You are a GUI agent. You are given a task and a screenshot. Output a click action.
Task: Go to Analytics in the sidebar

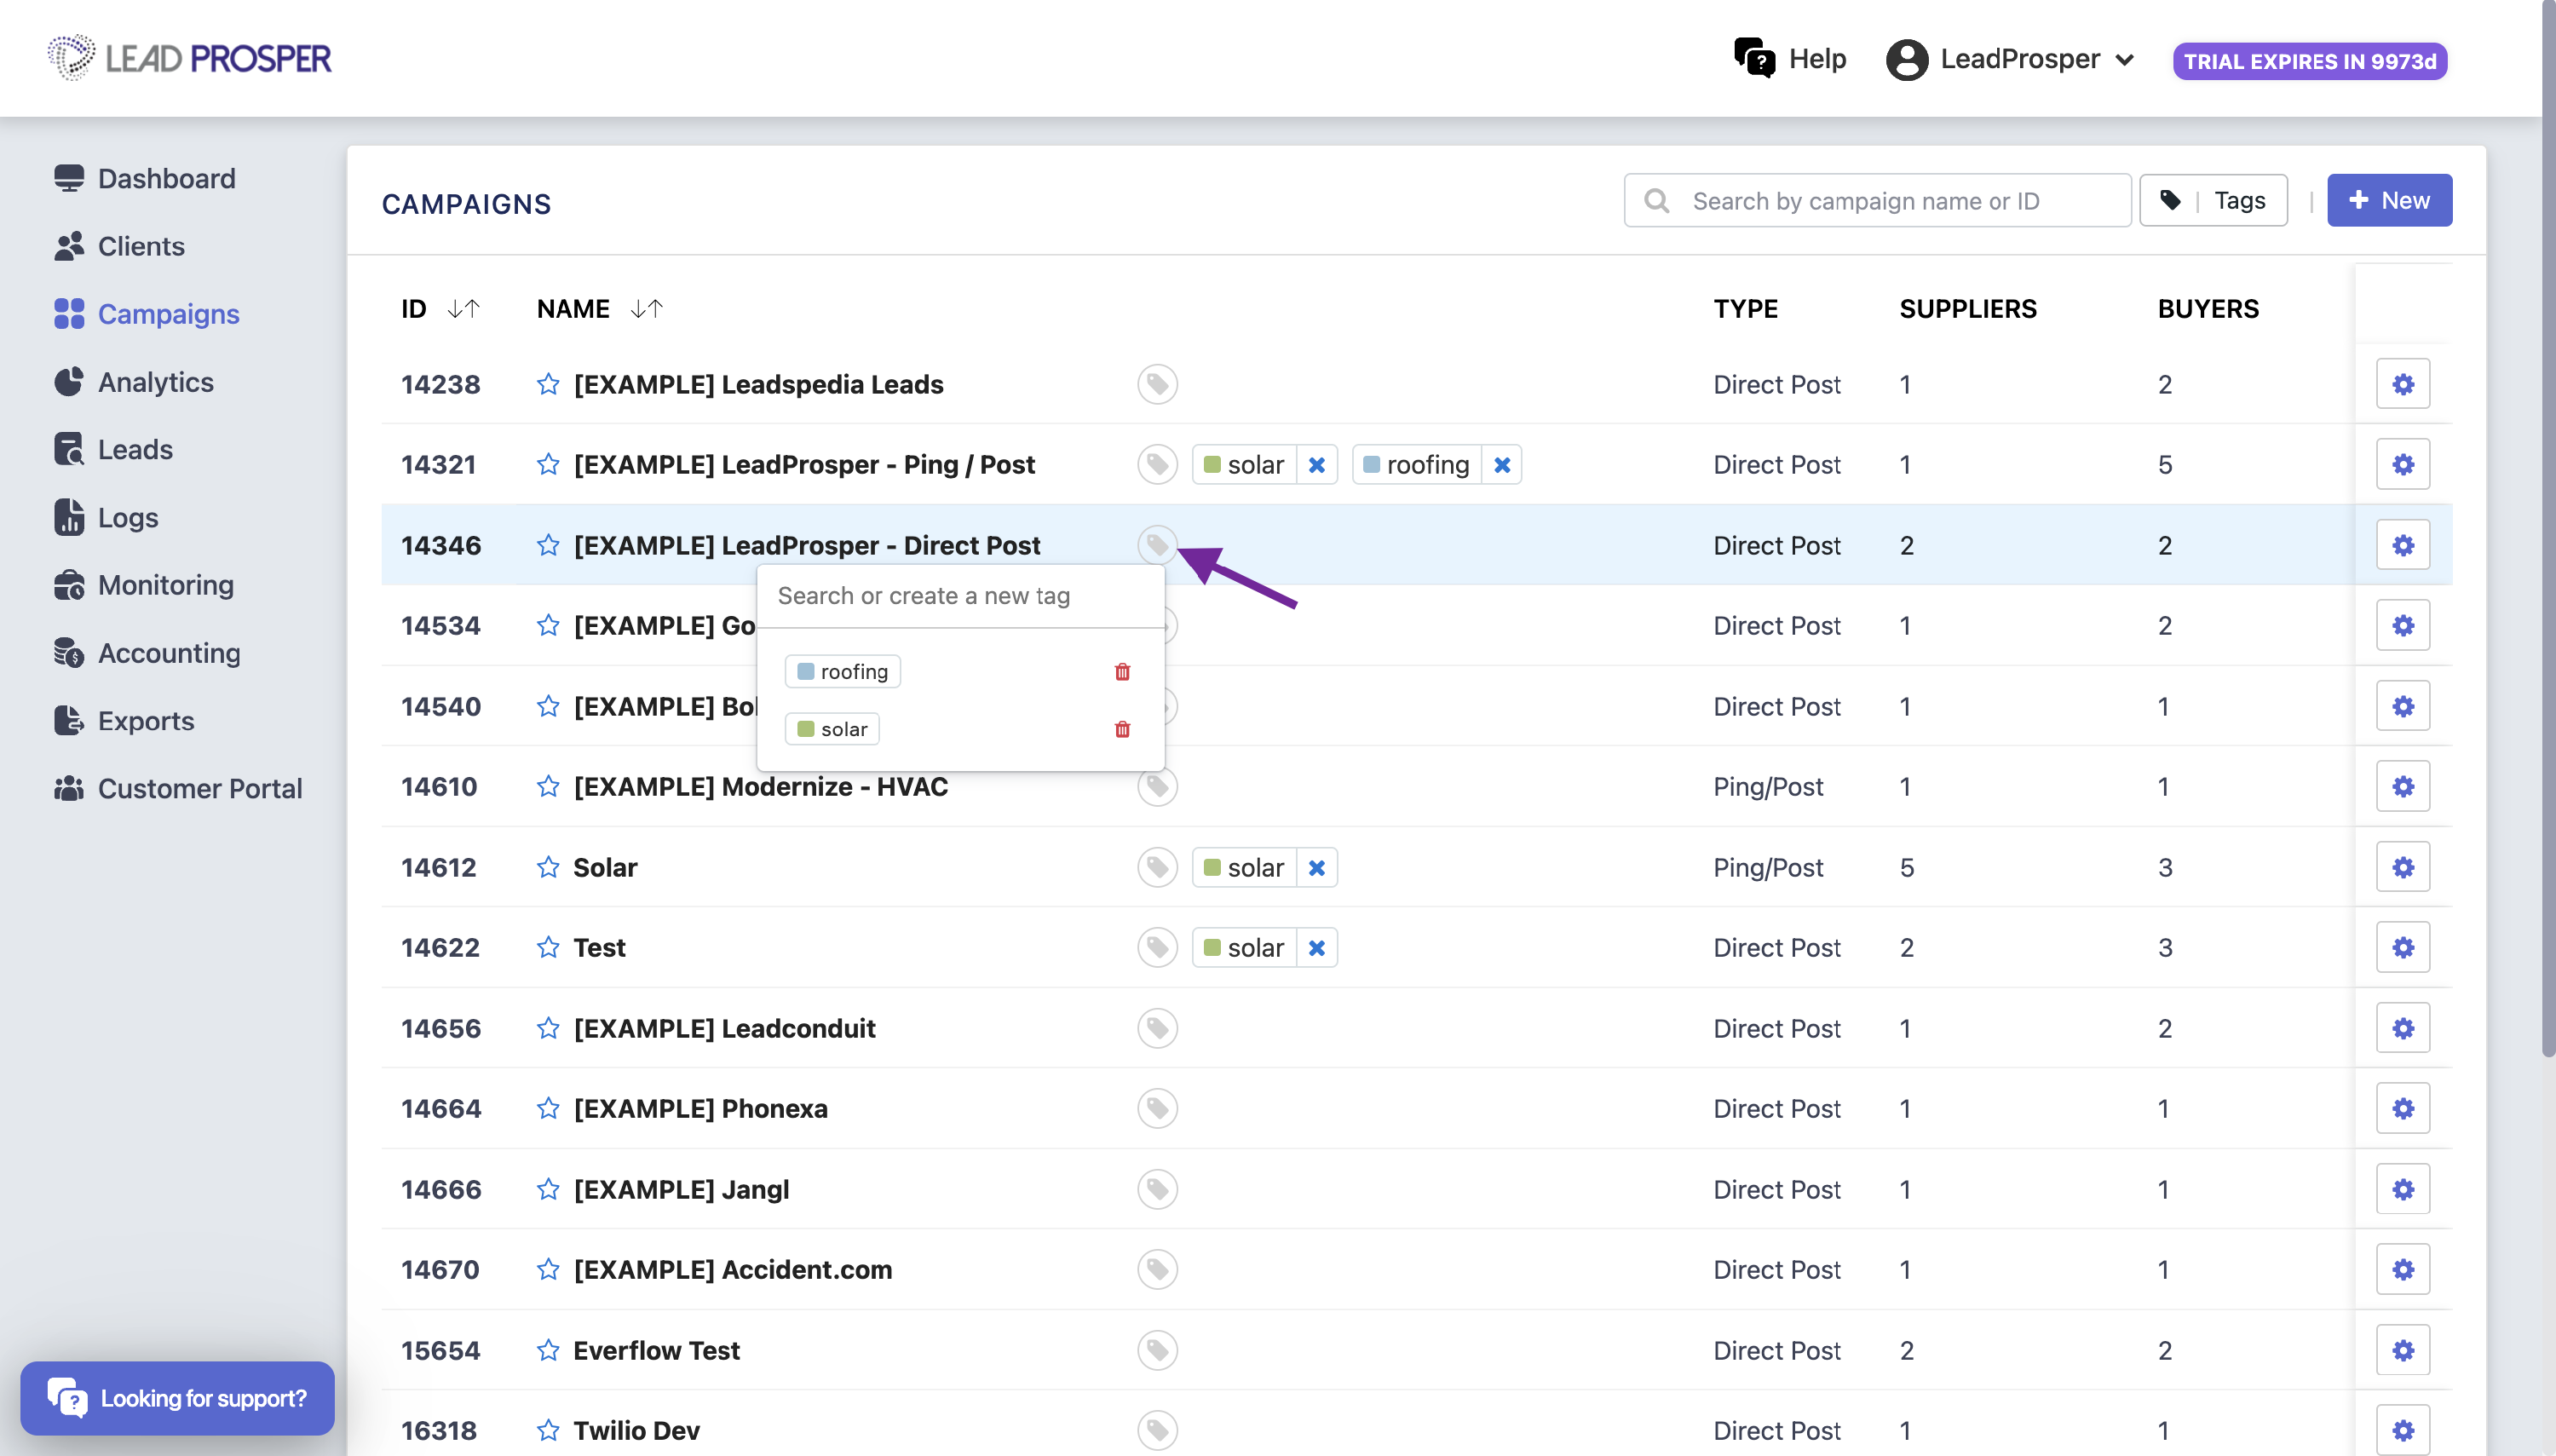pyautogui.click(x=155, y=382)
